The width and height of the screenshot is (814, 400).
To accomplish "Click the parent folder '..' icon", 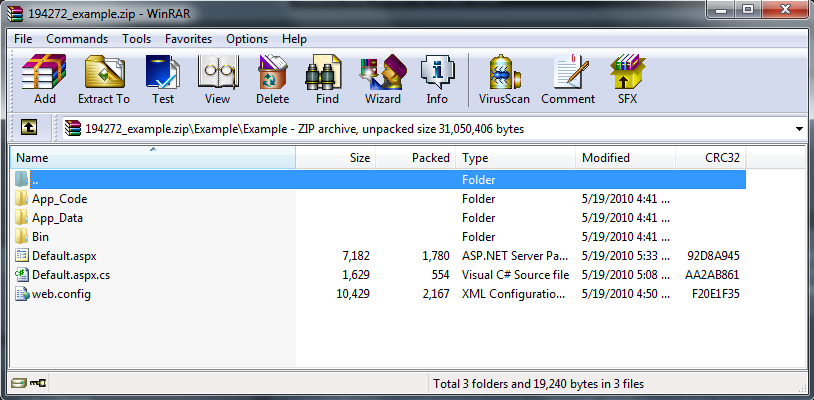I will tap(21, 180).
